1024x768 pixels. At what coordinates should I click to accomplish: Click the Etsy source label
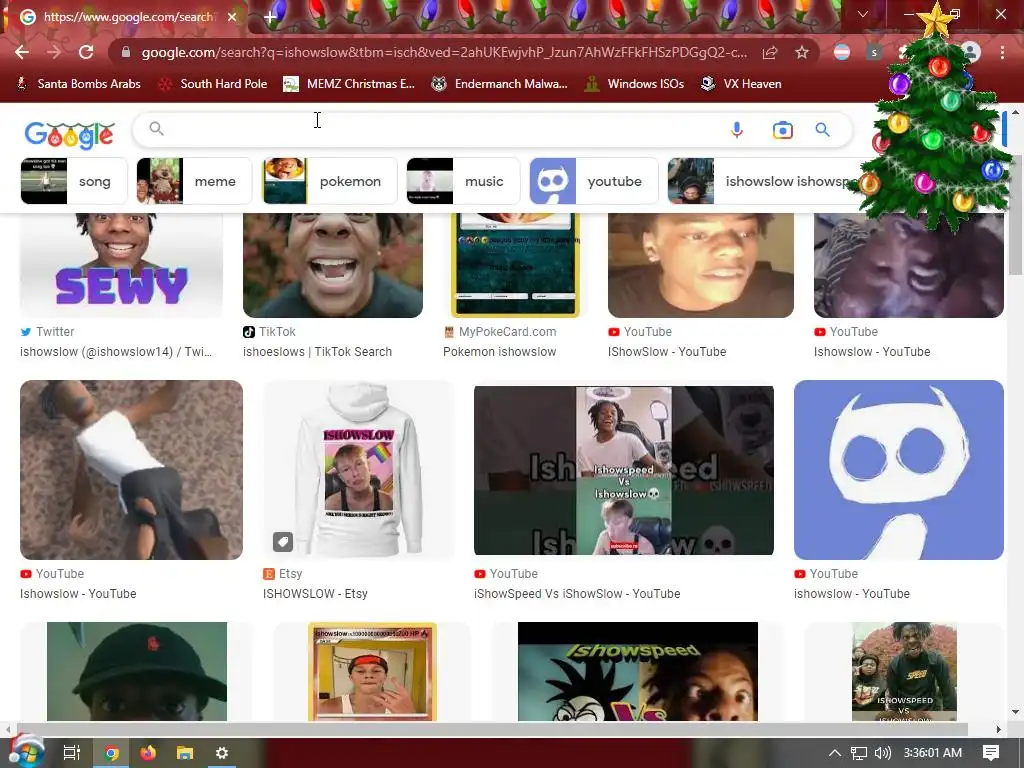pyautogui.click(x=290, y=573)
